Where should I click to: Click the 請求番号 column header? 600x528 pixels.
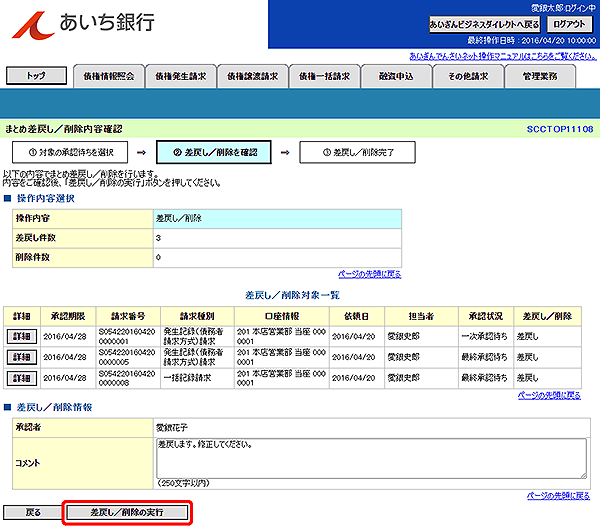tap(128, 316)
